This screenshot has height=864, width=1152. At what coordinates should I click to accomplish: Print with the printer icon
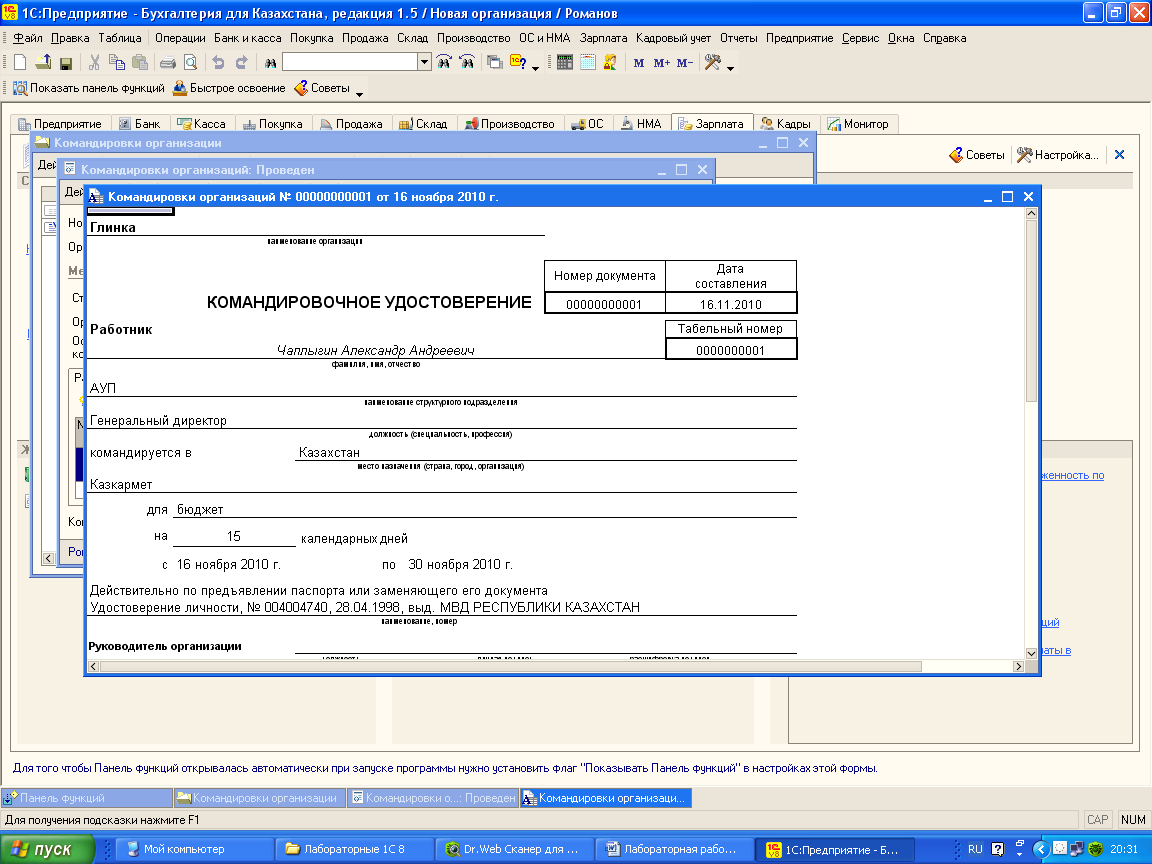click(168, 63)
